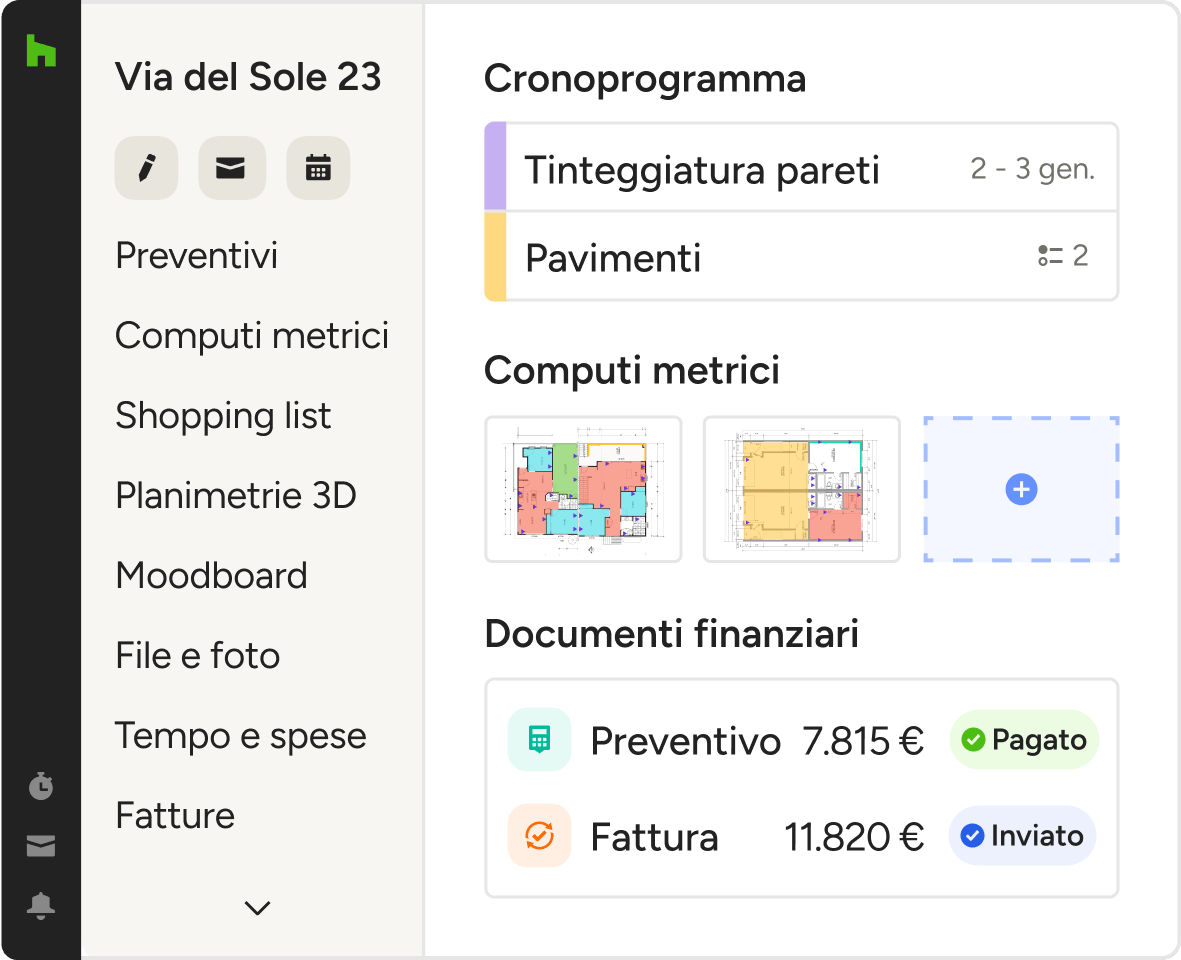Click the Pagato status badge
The image size is (1181, 960).
tap(1023, 740)
